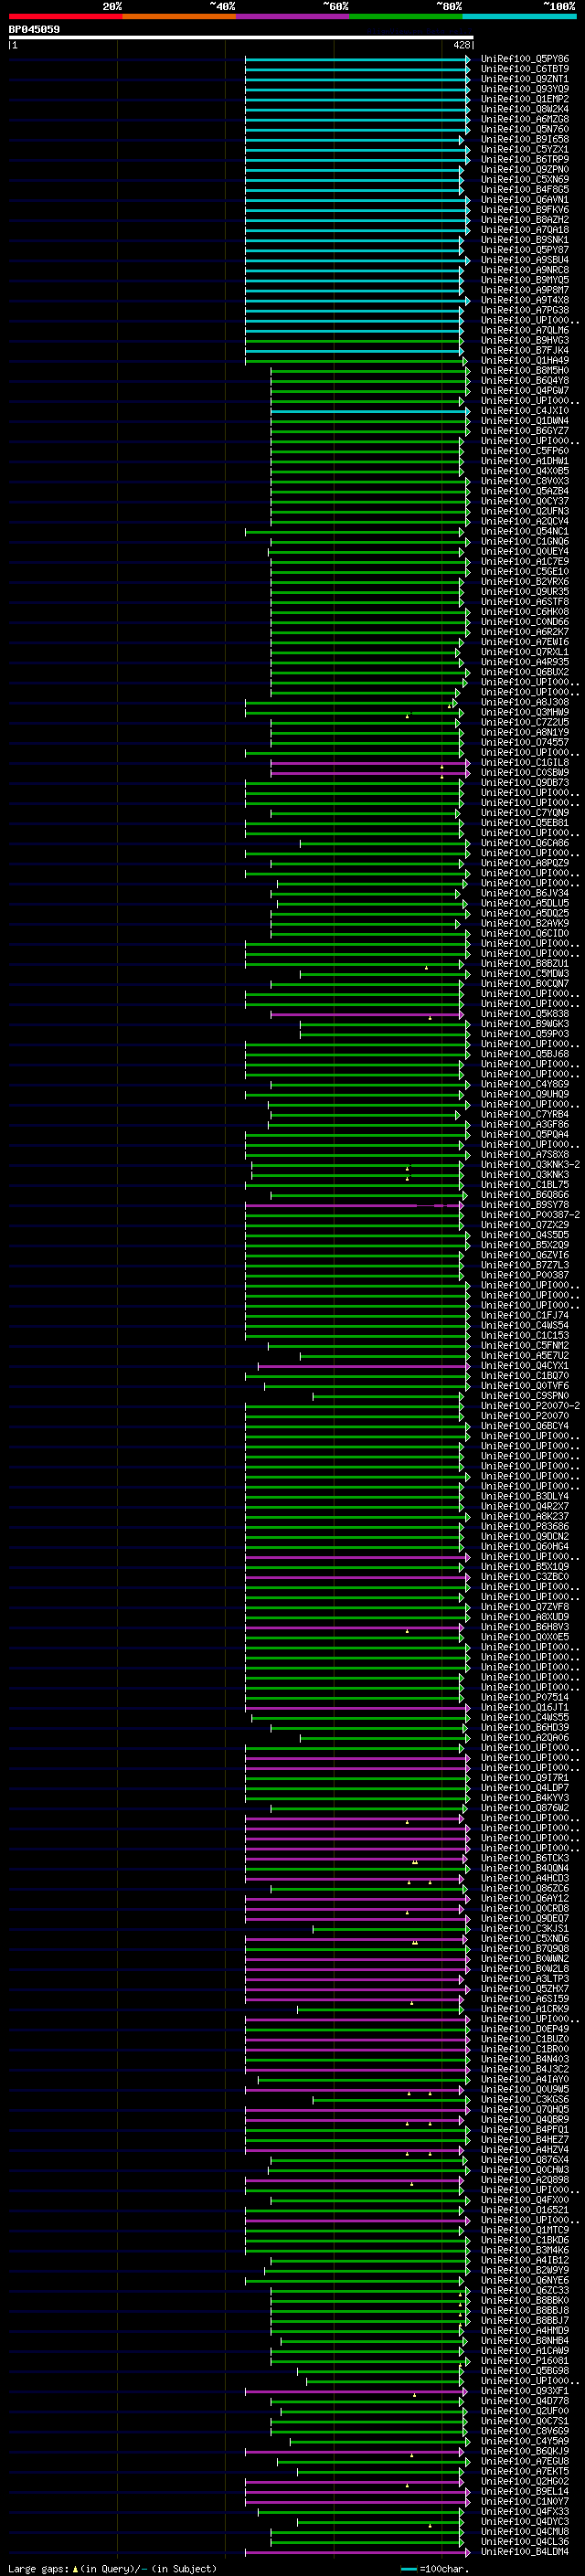Click the white query sequence bar
Image resolution: width=585 pixels, height=2576 pixels.
click(x=241, y=38)
